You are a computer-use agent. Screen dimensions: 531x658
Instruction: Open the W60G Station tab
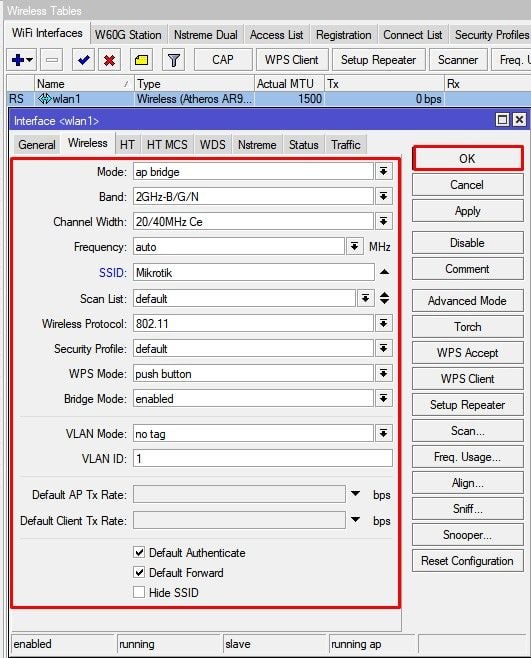(x=128, y=35)
